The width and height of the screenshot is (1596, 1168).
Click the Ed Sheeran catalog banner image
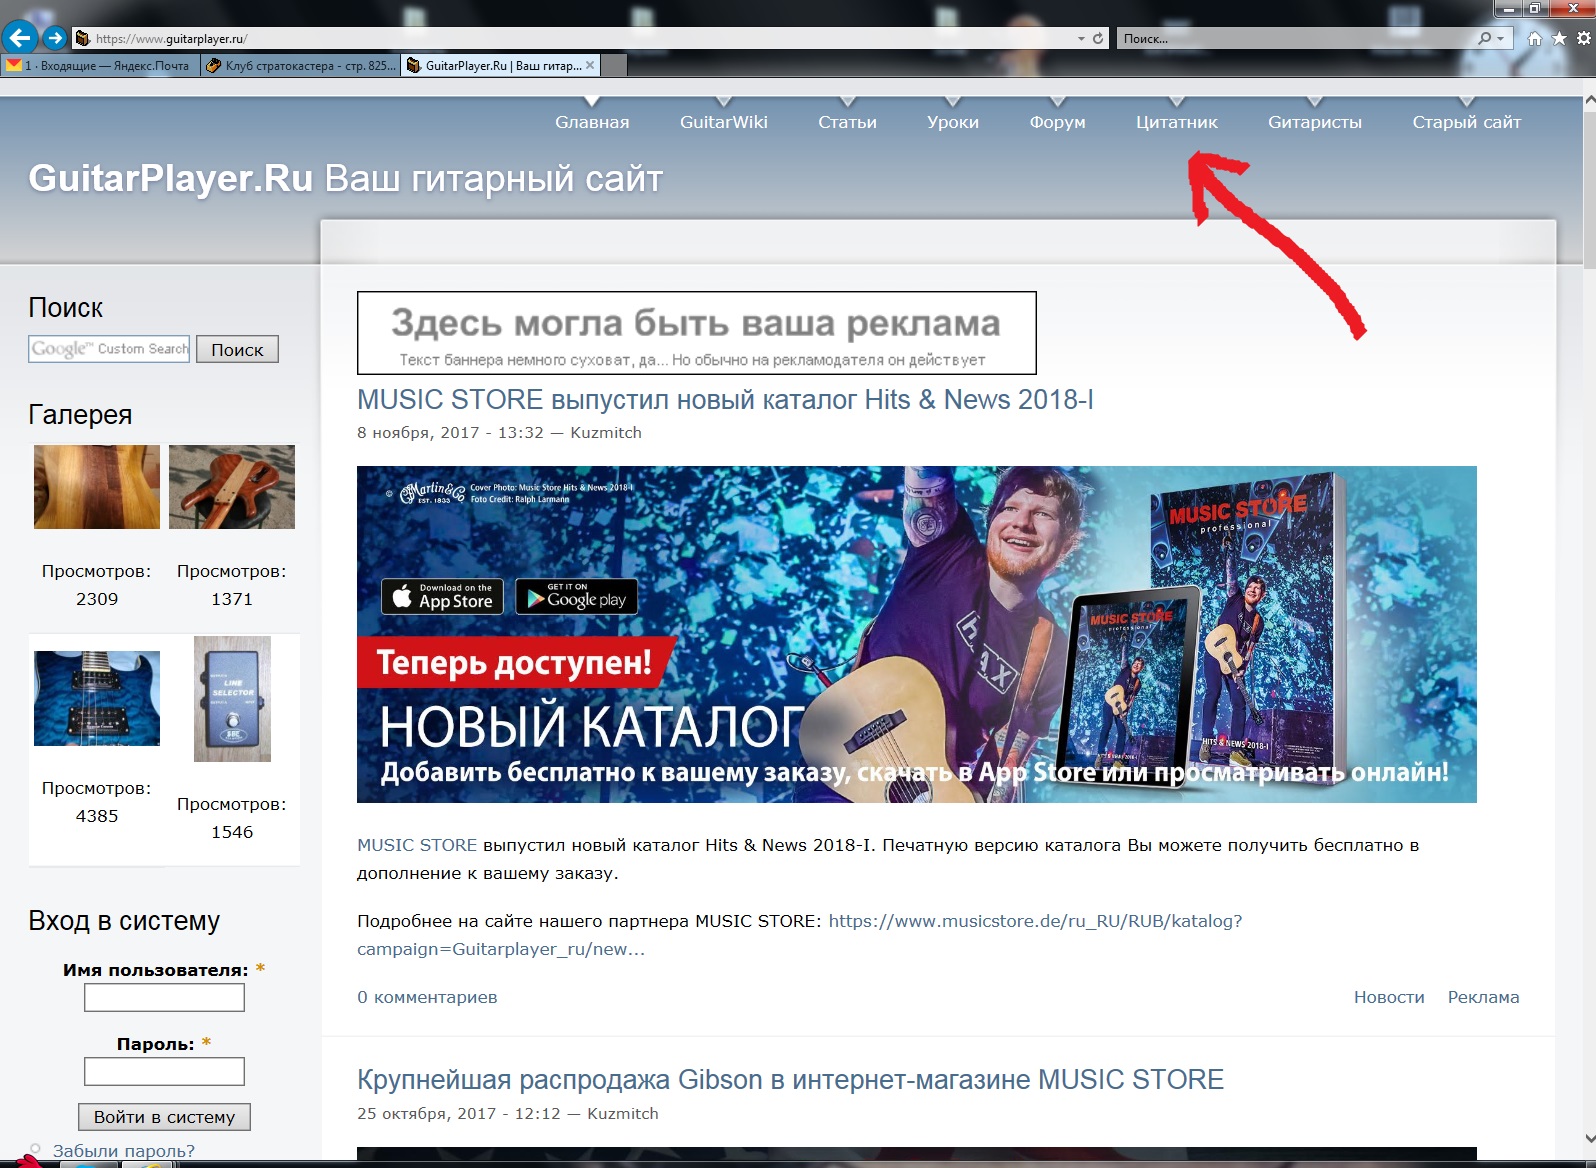click(x=917, y=634)
